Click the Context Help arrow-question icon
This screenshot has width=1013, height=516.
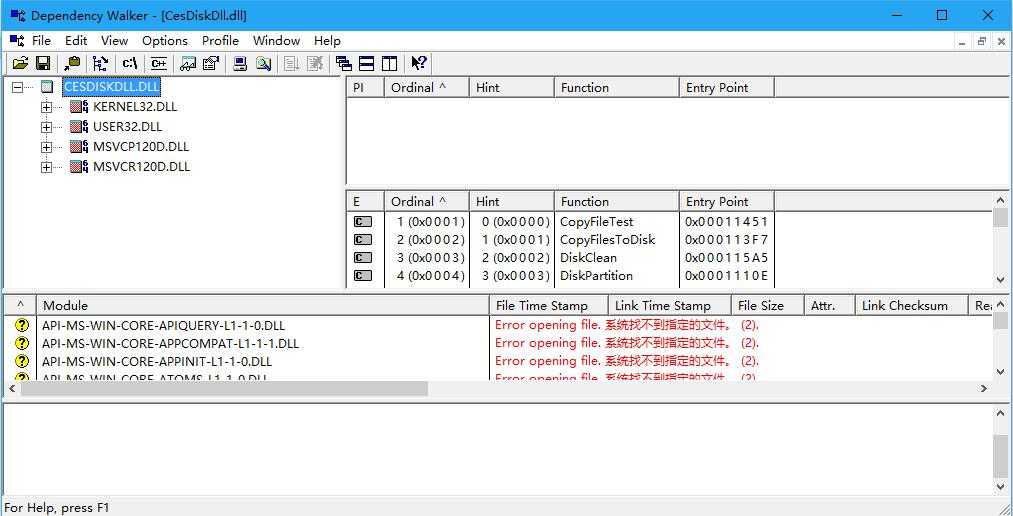pos(419,63)
